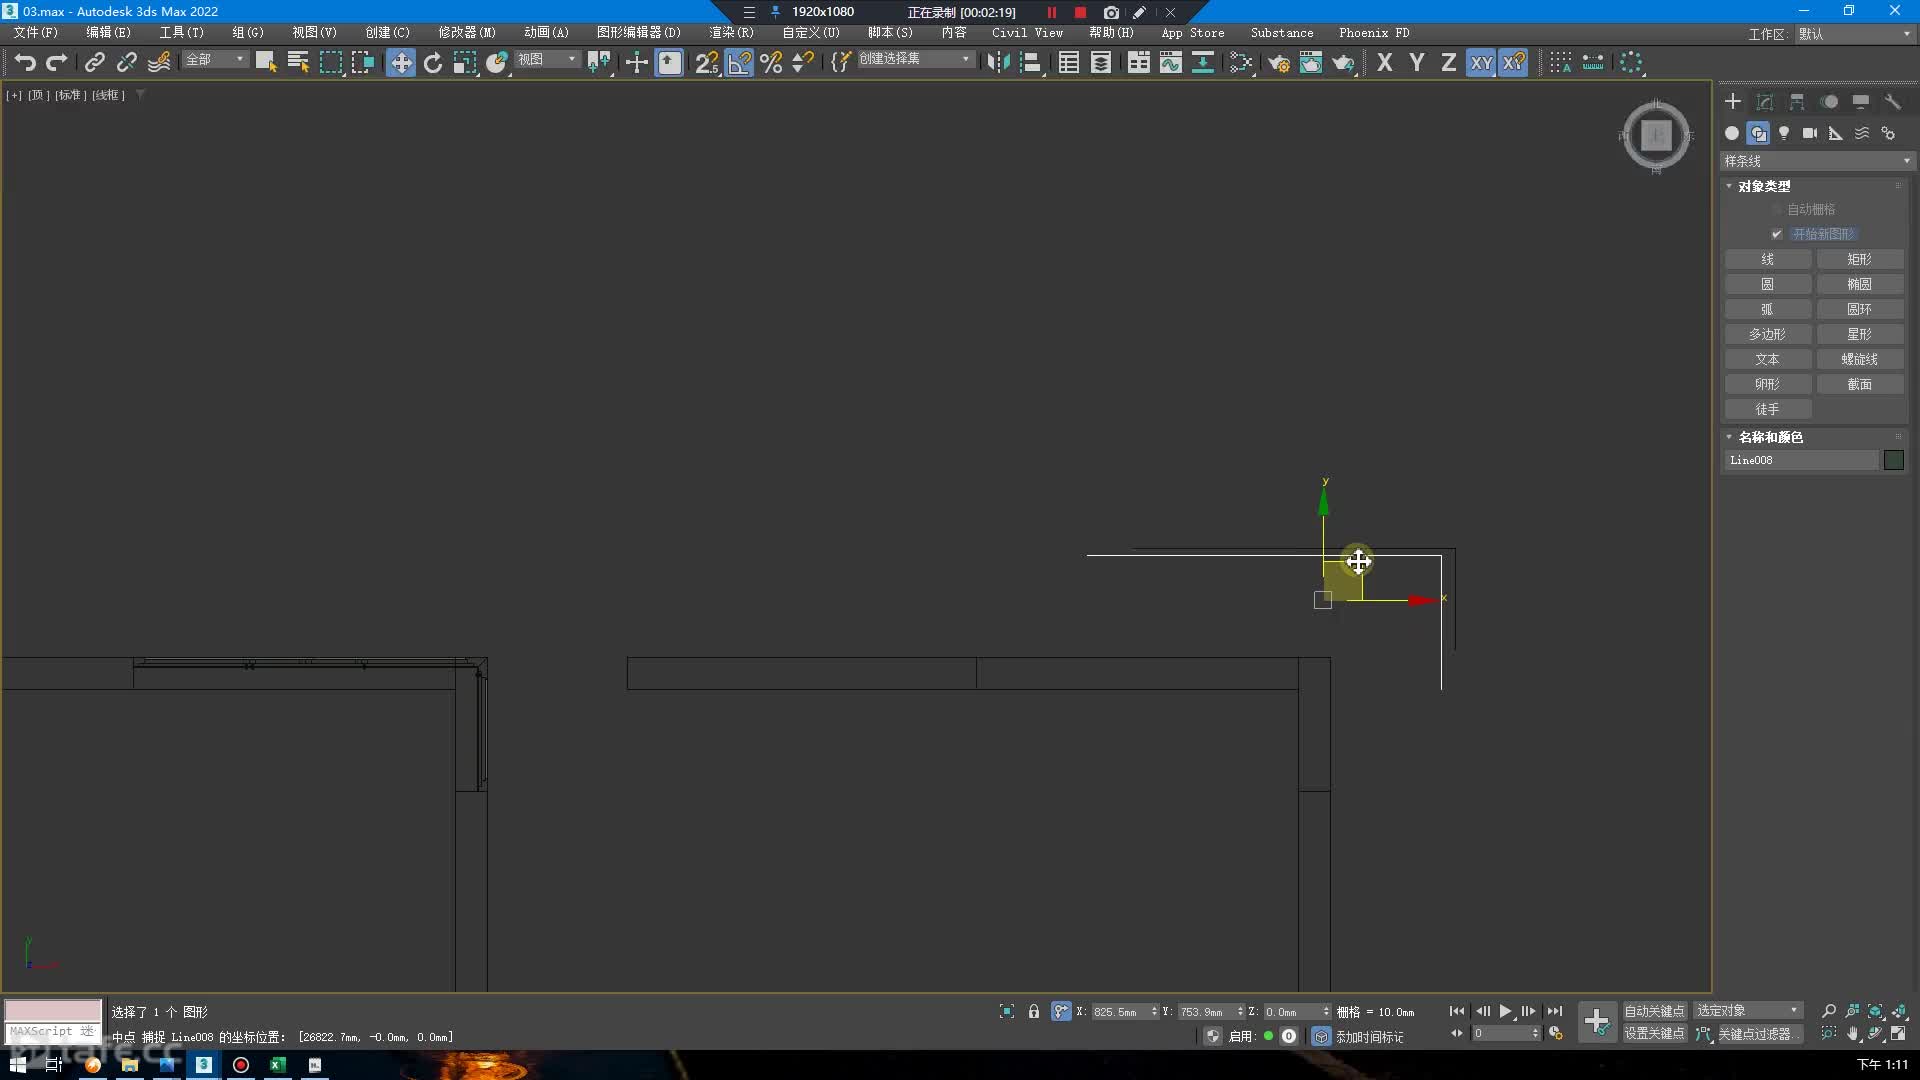This screenshot has width=1920, height=1080.
Task: Click the 文本 shape button
Action: [x=1768, y=359]
